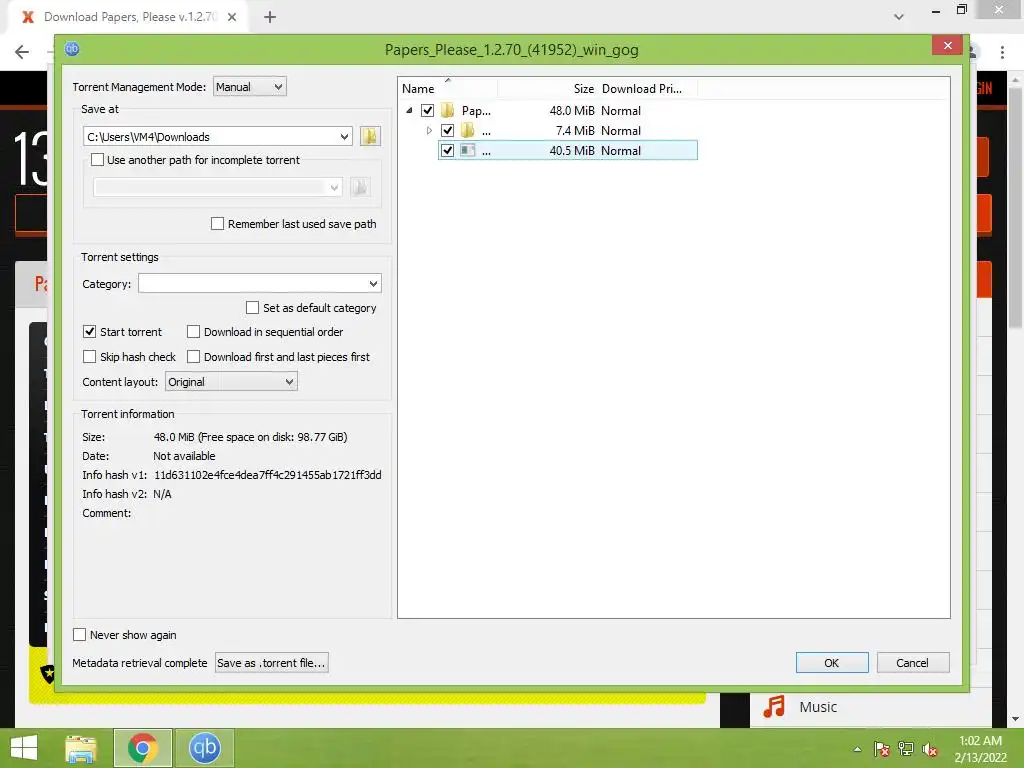Switch to the Download Papers, Please tab
Screen dimensions: 1024x768
pyautogui.click(x=129, y=17)
